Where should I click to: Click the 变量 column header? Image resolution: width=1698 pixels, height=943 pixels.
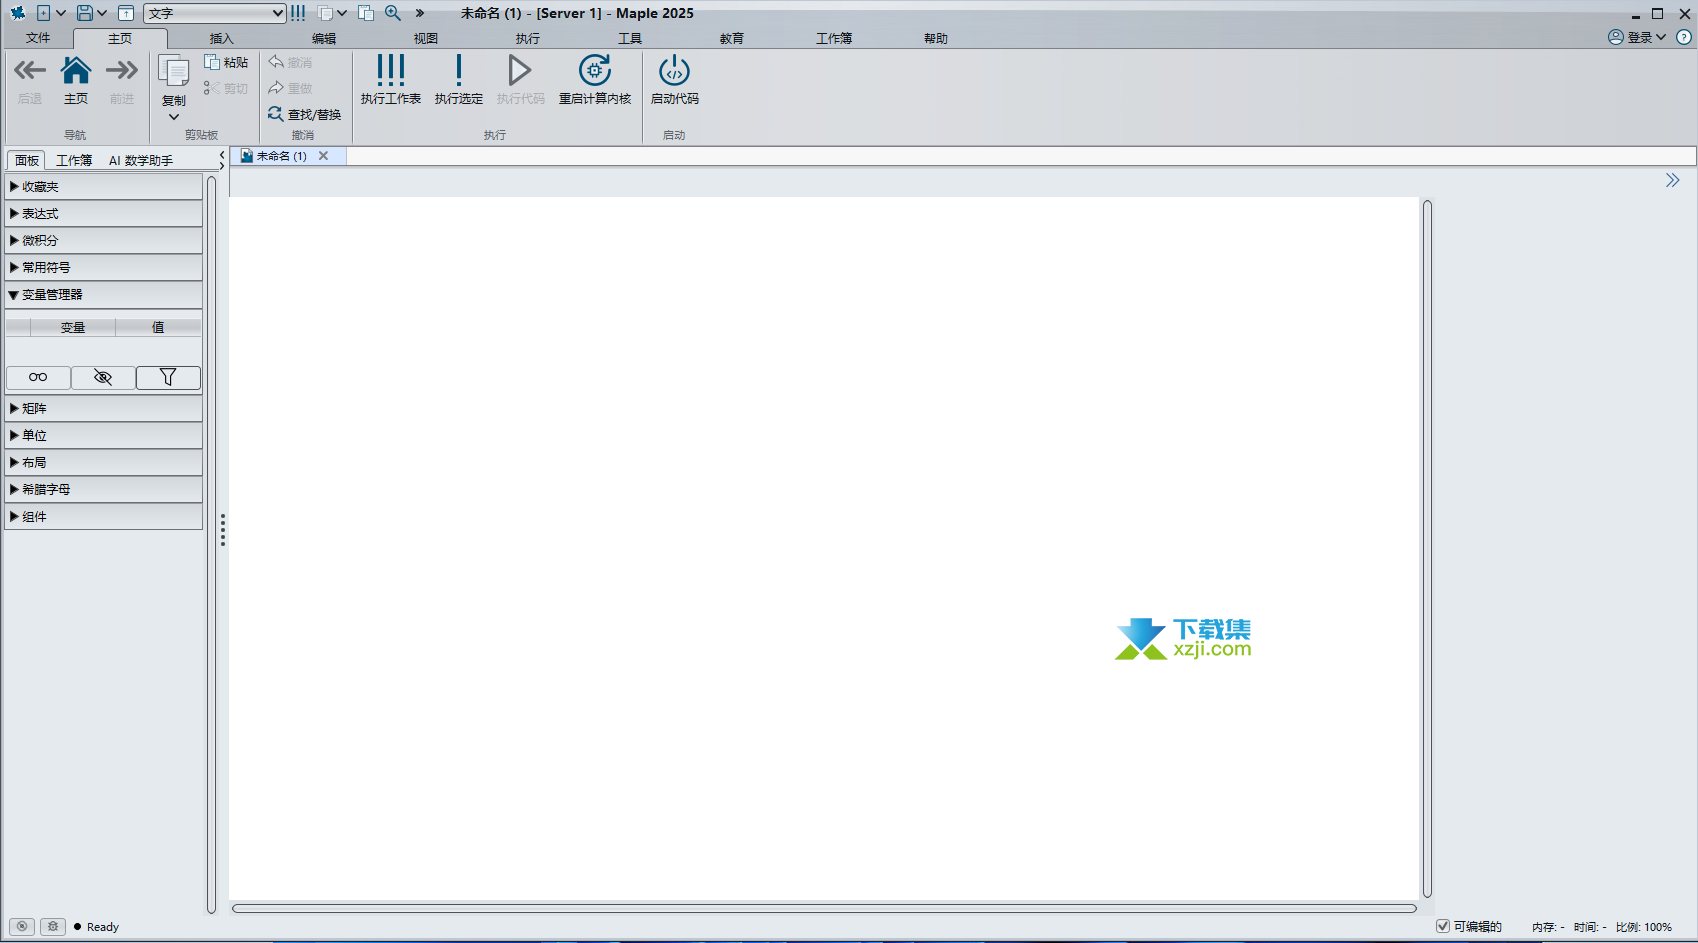[x=73, y=327]
